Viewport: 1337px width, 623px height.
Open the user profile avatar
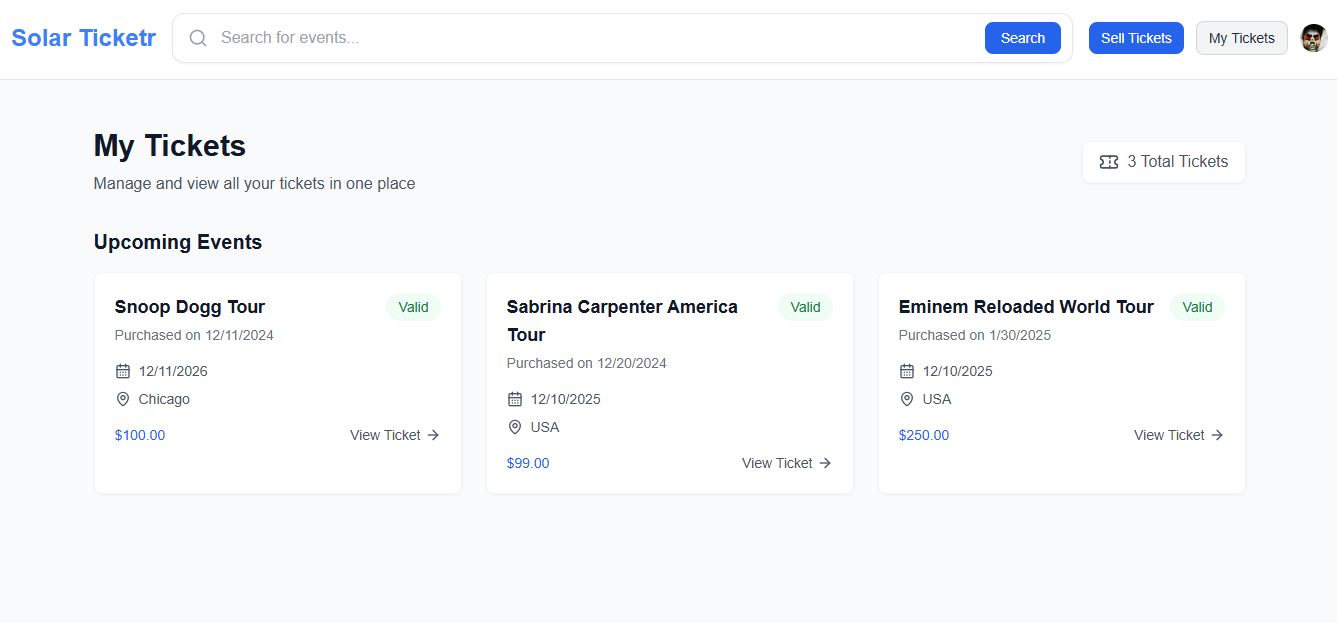[1313, 38]
